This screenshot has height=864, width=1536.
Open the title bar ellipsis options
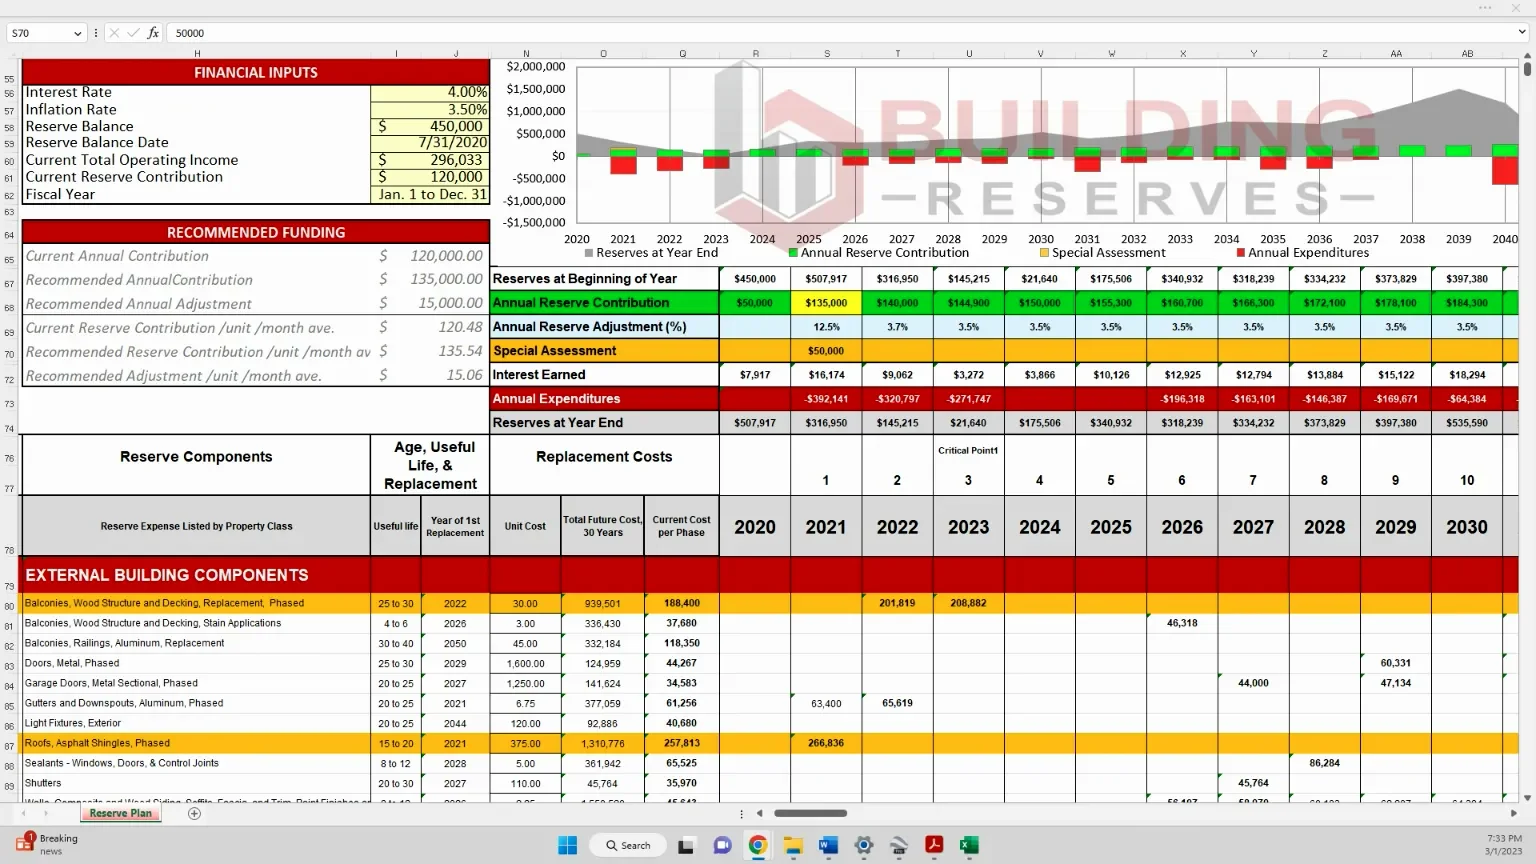tap(1486, 7)
